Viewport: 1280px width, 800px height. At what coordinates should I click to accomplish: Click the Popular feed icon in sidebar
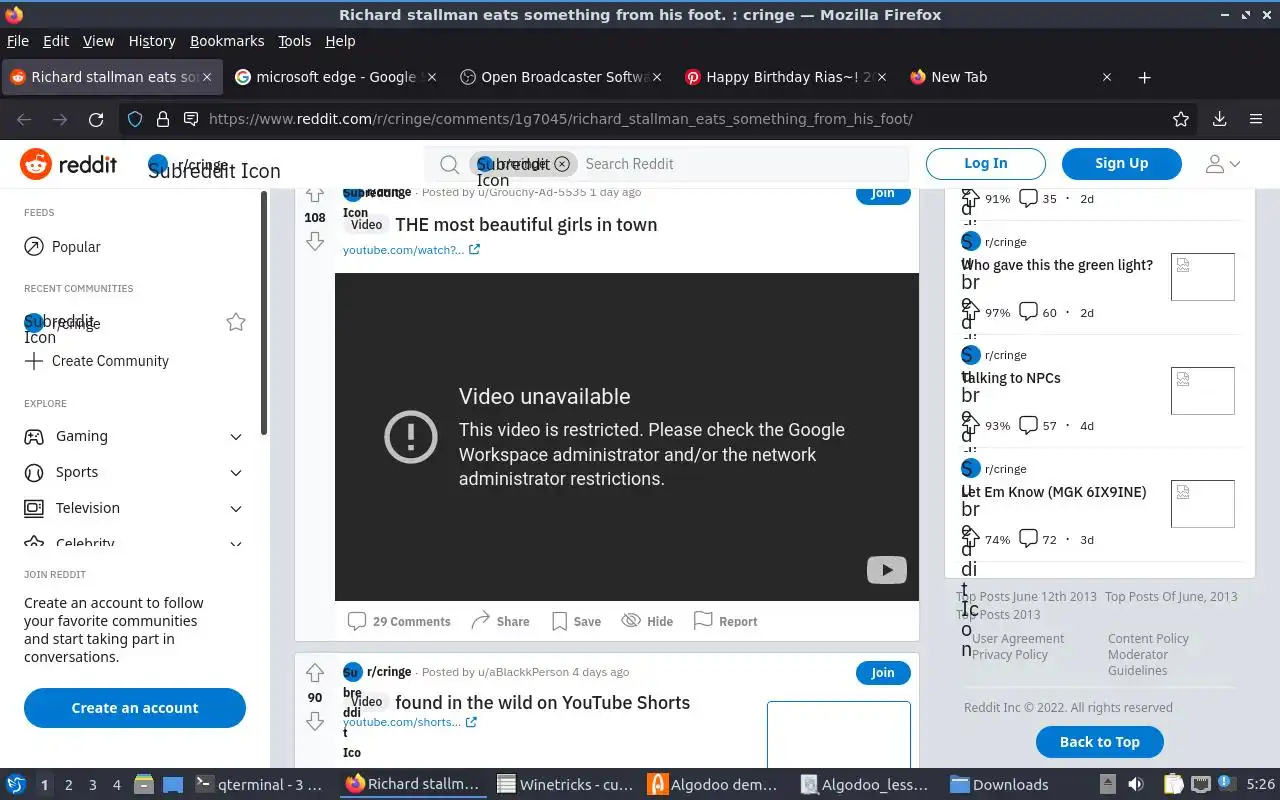pyautogui.click(x=34, y=247)
